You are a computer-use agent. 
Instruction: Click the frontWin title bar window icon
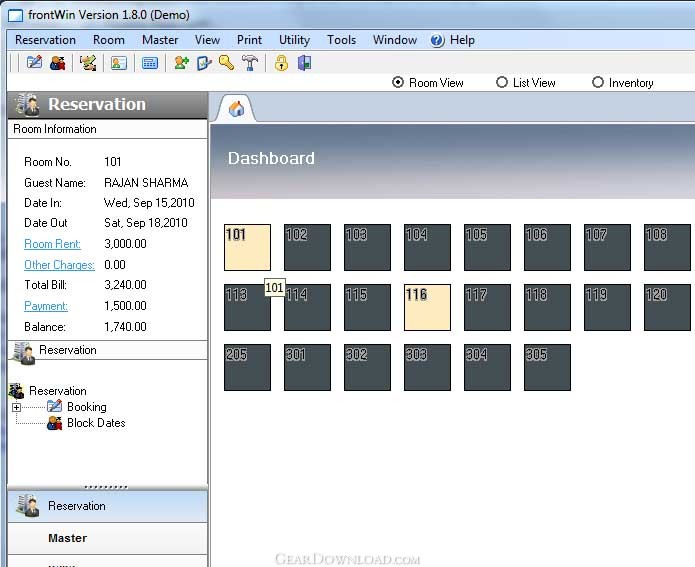[16, 15]
